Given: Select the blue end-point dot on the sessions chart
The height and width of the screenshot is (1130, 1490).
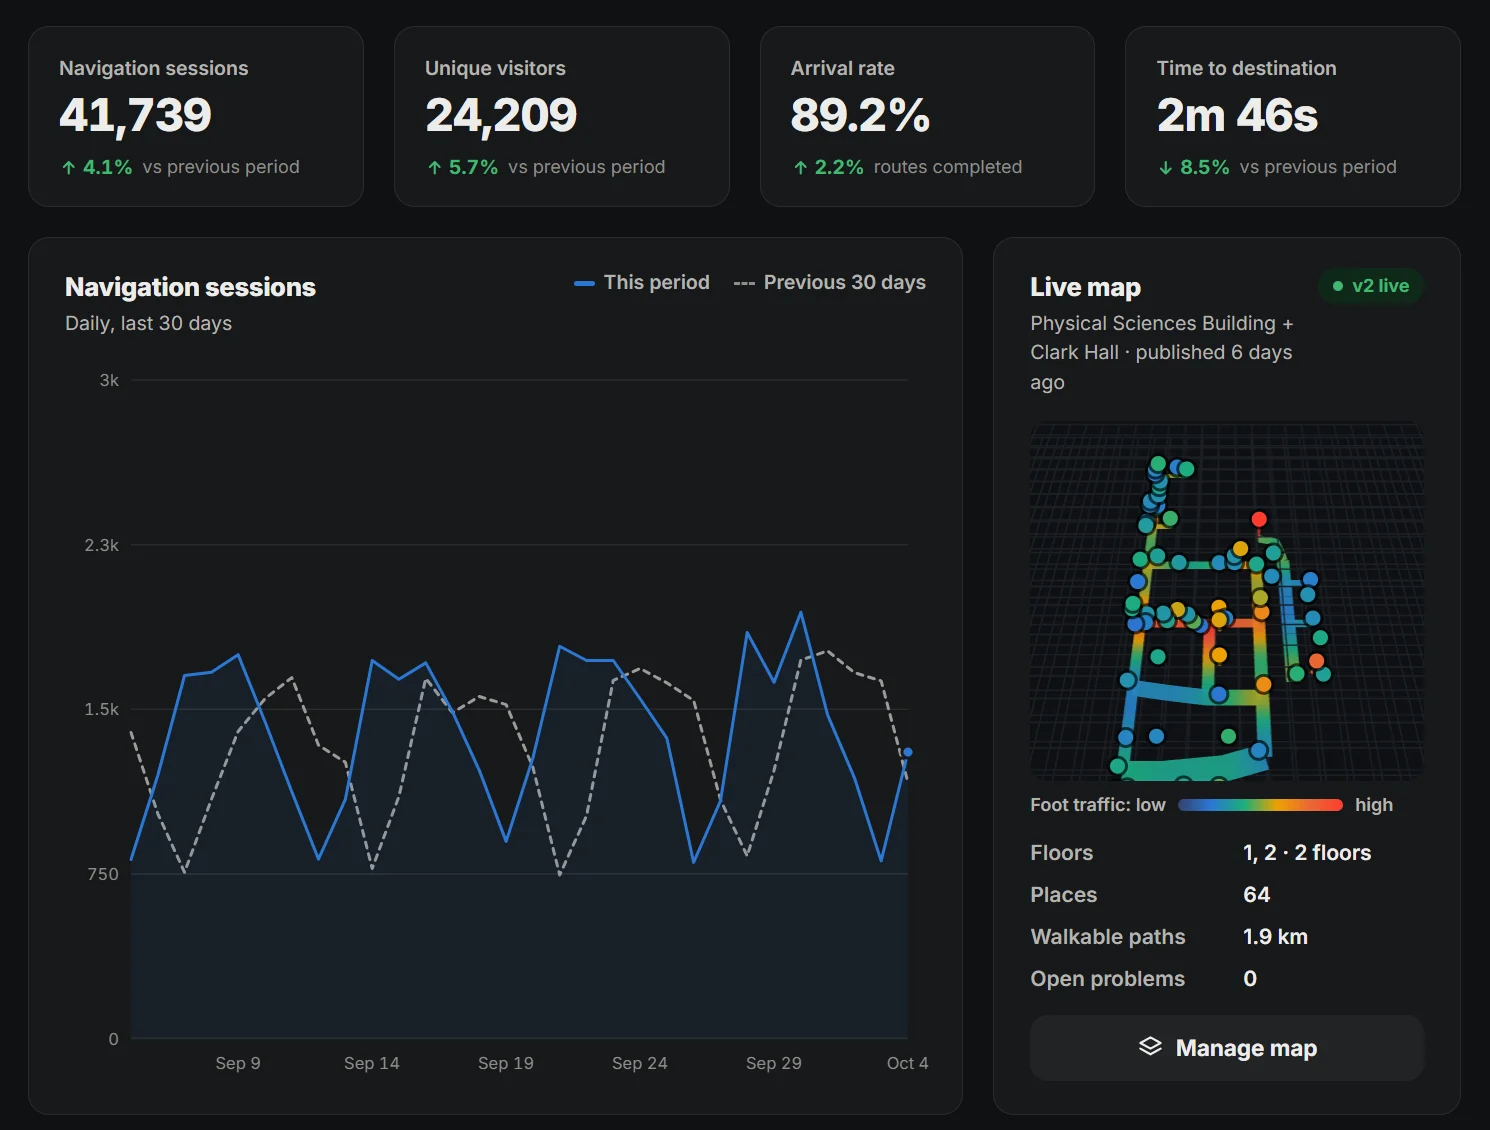Looking at the screenshot, I should 908,752.
